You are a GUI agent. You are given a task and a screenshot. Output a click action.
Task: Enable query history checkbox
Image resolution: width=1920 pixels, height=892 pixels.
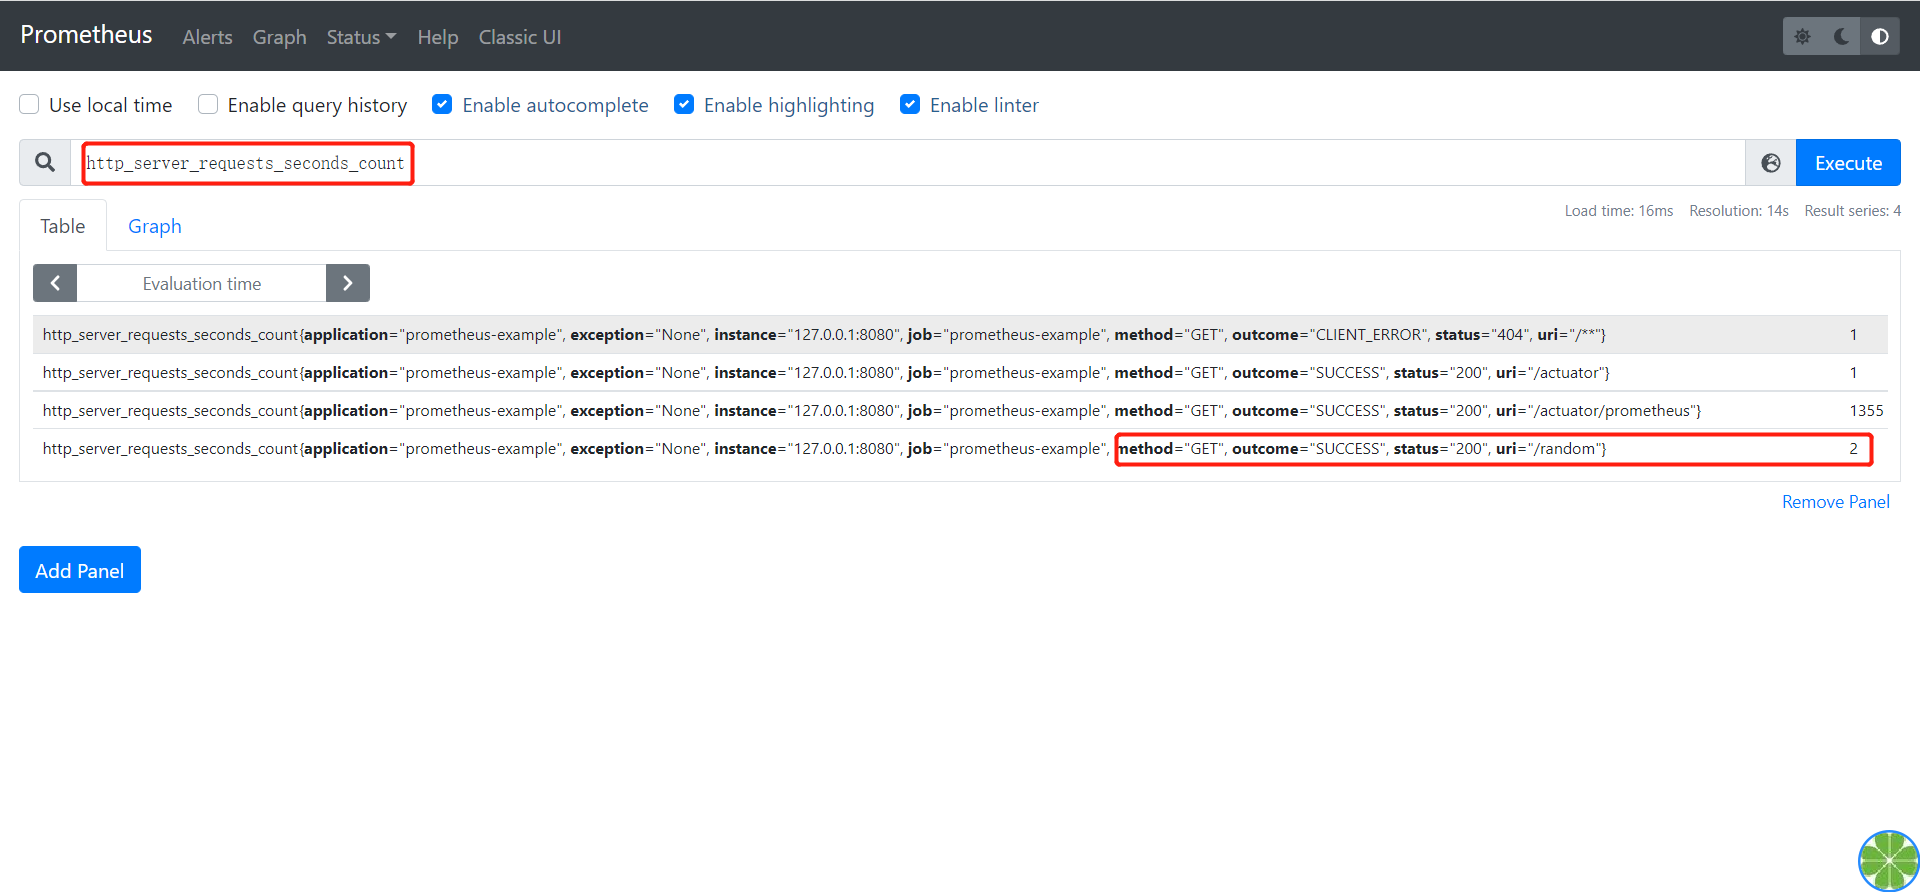coord(208,104)
